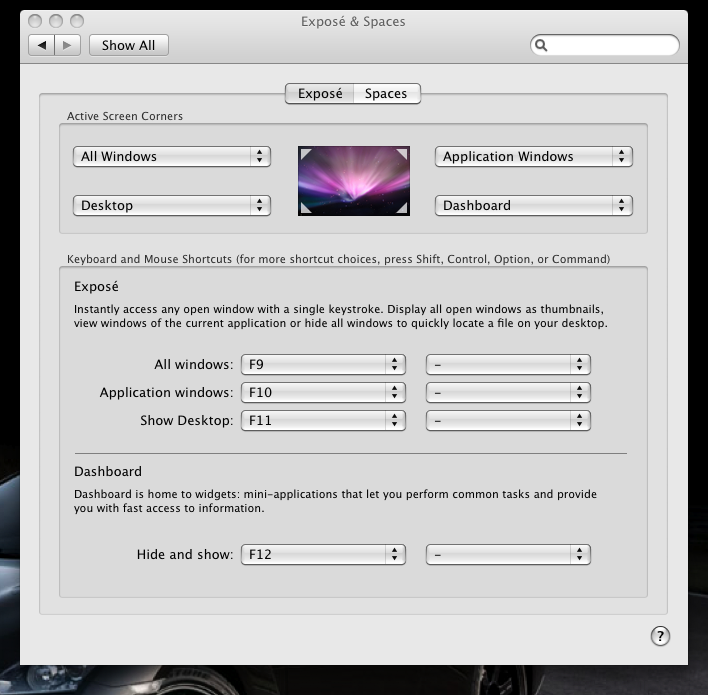
Task: Open the Hide and show F12 dropdown
Action: coord(323,554)
